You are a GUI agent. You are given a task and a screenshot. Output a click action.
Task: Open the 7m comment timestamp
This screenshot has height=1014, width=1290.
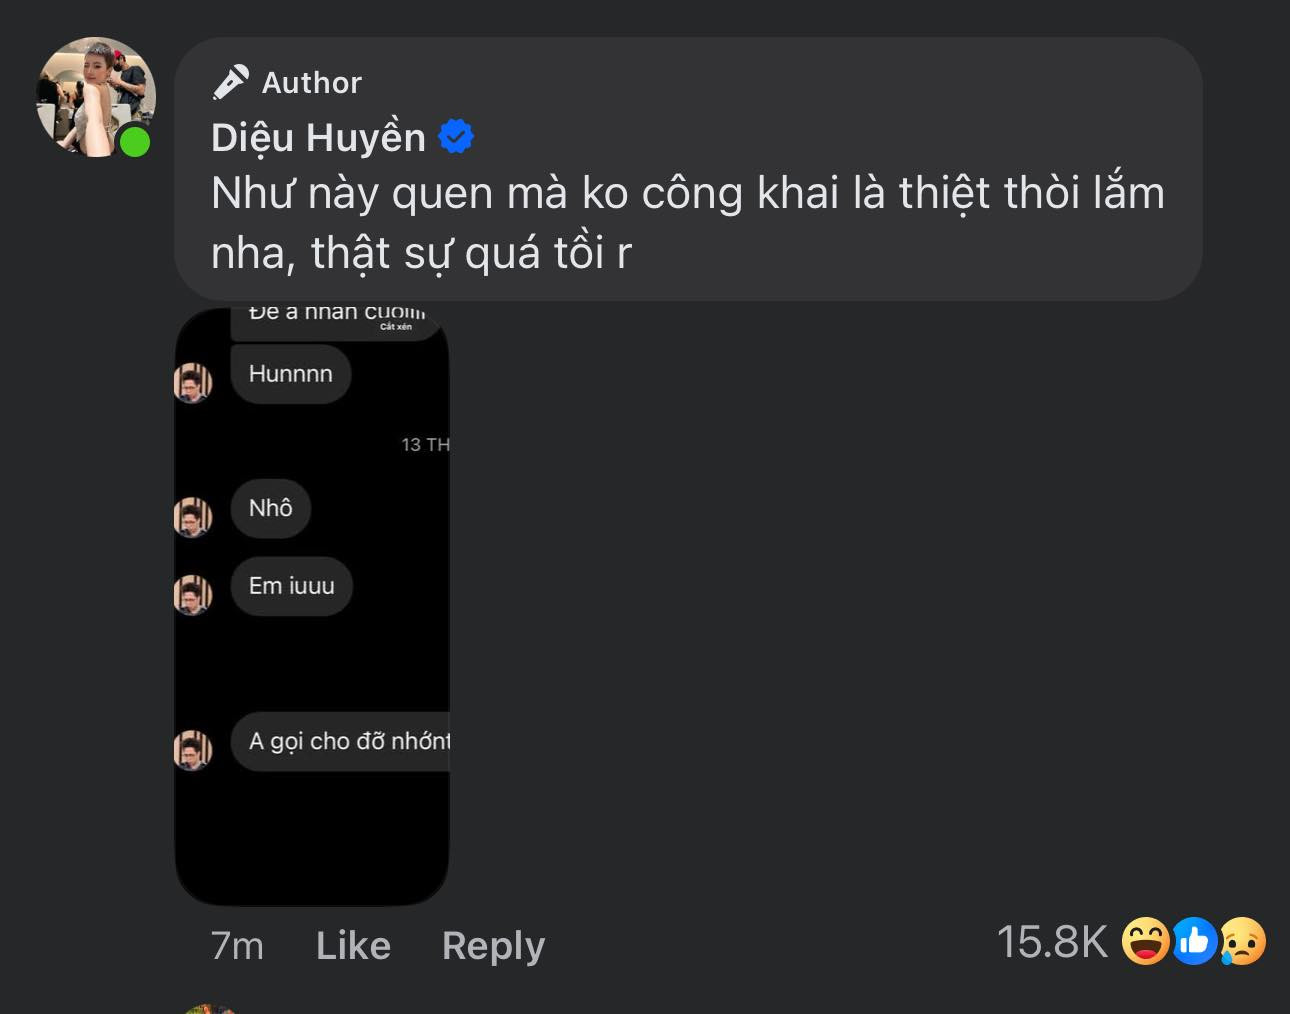(x=237, y=945)
